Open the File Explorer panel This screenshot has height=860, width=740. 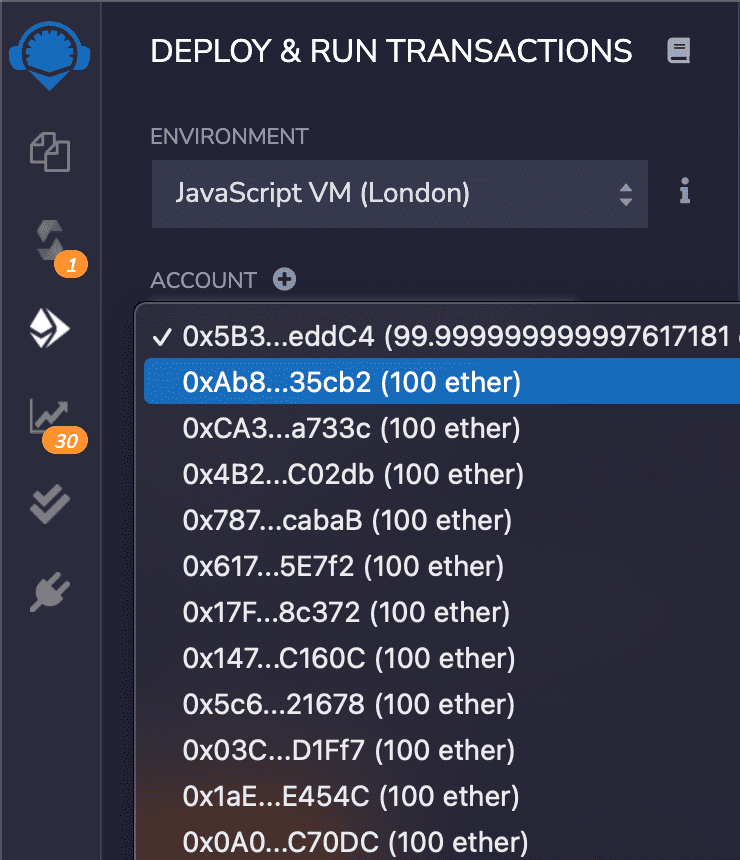[x=50, y=152]
